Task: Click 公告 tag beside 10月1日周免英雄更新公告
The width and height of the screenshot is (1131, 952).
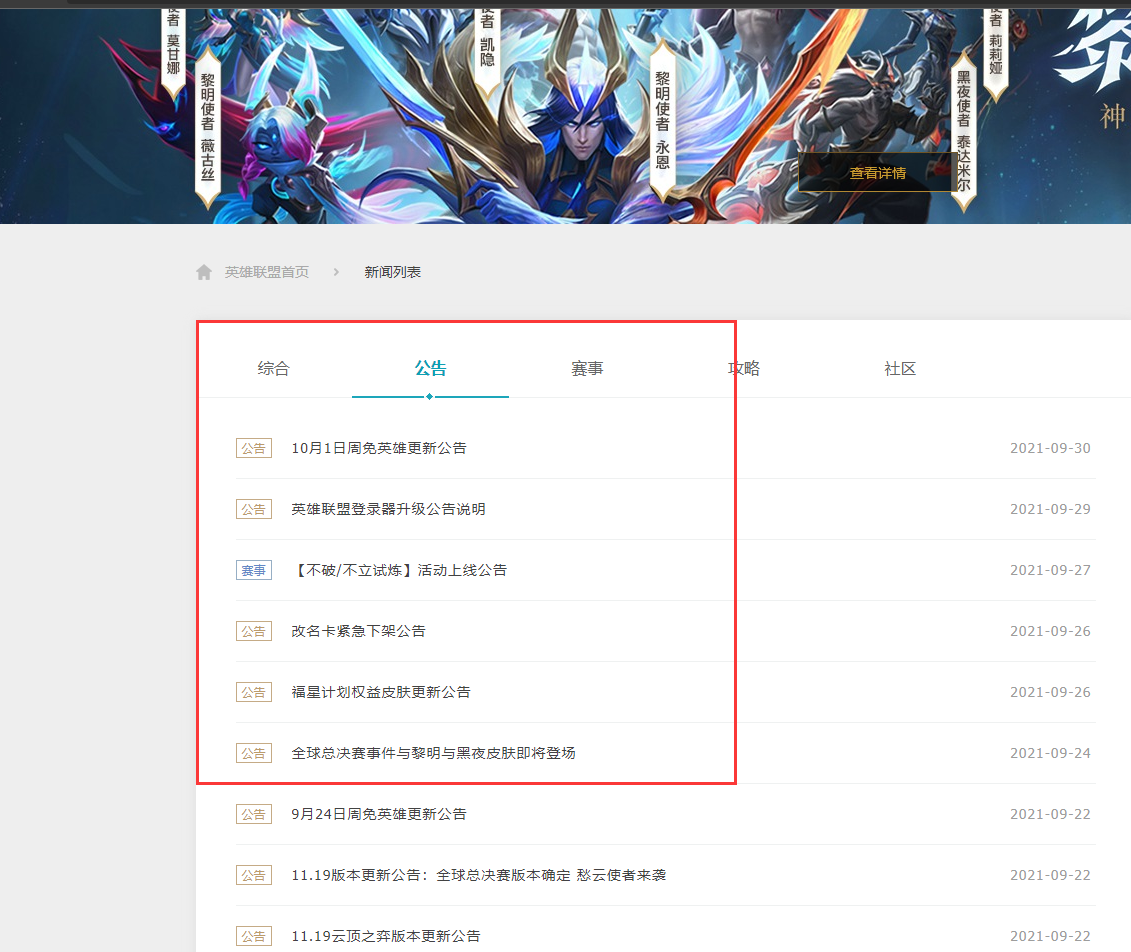Action: click(254, 448)
